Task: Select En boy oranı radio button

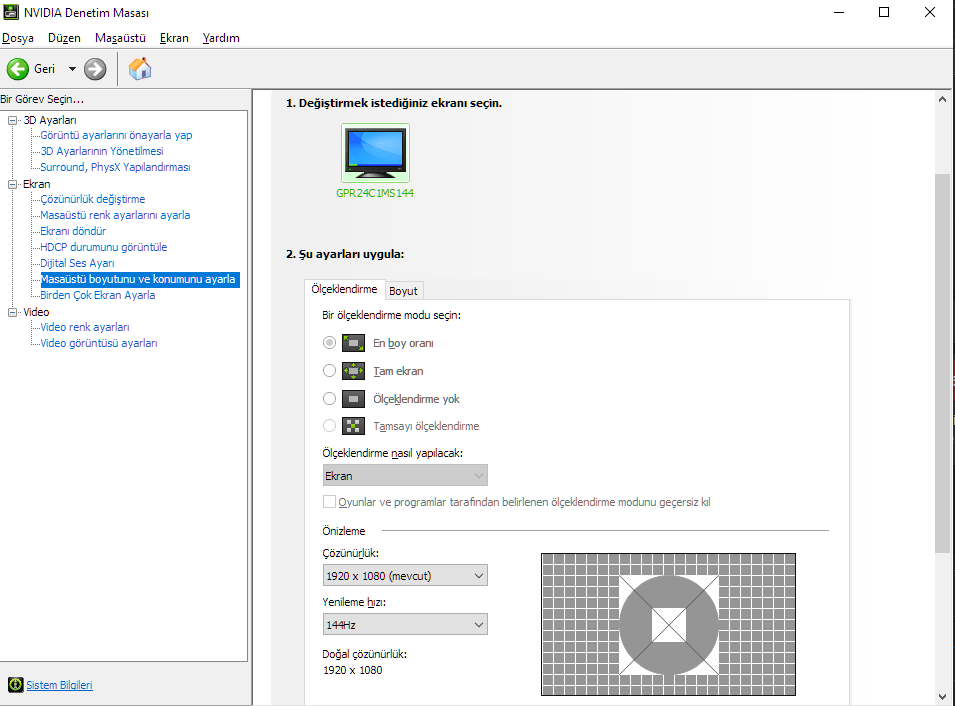Action: (329, 342)
